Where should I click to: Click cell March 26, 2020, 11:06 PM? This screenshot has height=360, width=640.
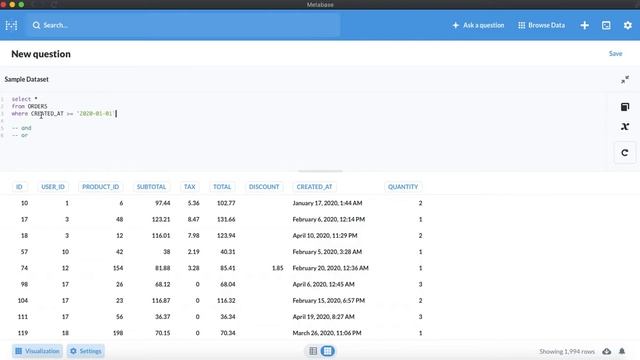pyautogui.click(x=327, y=333)
